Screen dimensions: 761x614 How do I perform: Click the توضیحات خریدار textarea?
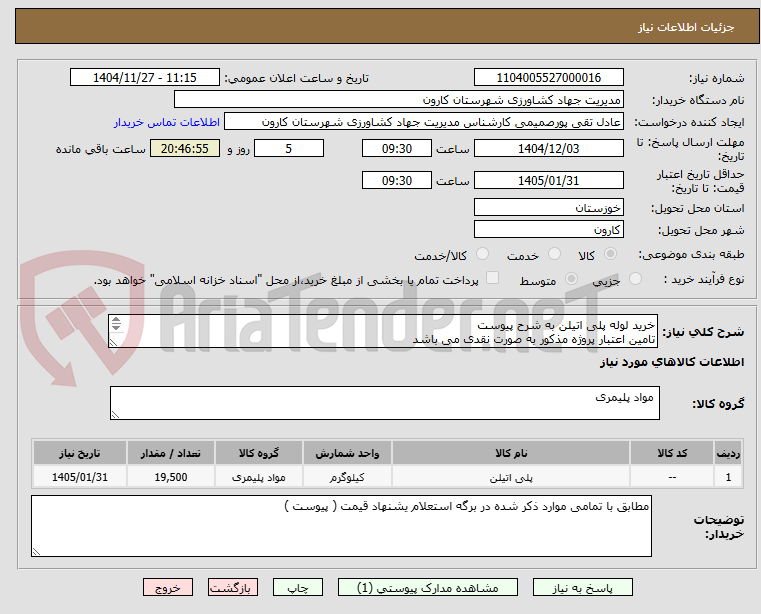click(341, 526)
